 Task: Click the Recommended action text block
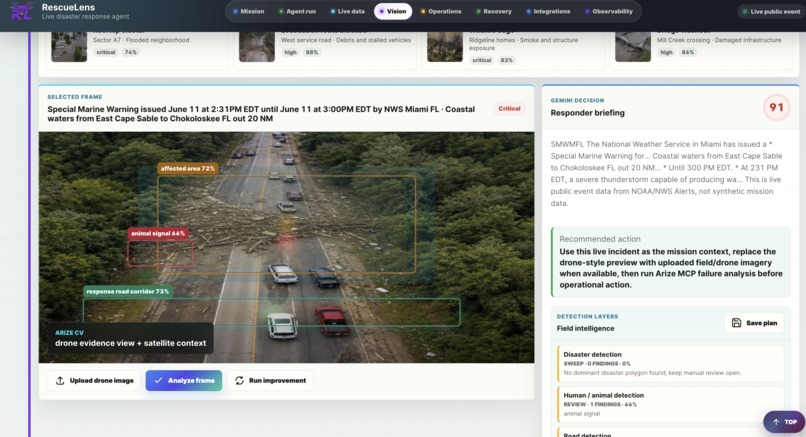coord(671,262)
